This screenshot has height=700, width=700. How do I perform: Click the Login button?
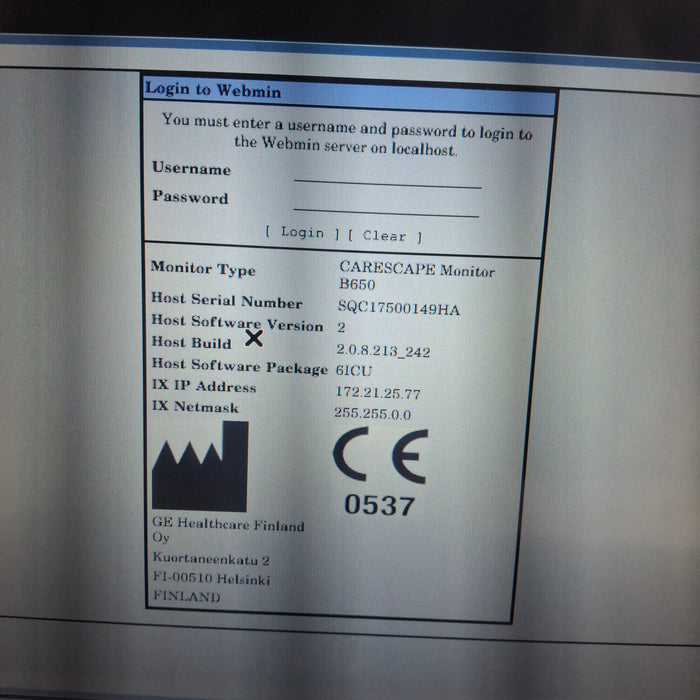pyautogui.click(x=302, y=233)
